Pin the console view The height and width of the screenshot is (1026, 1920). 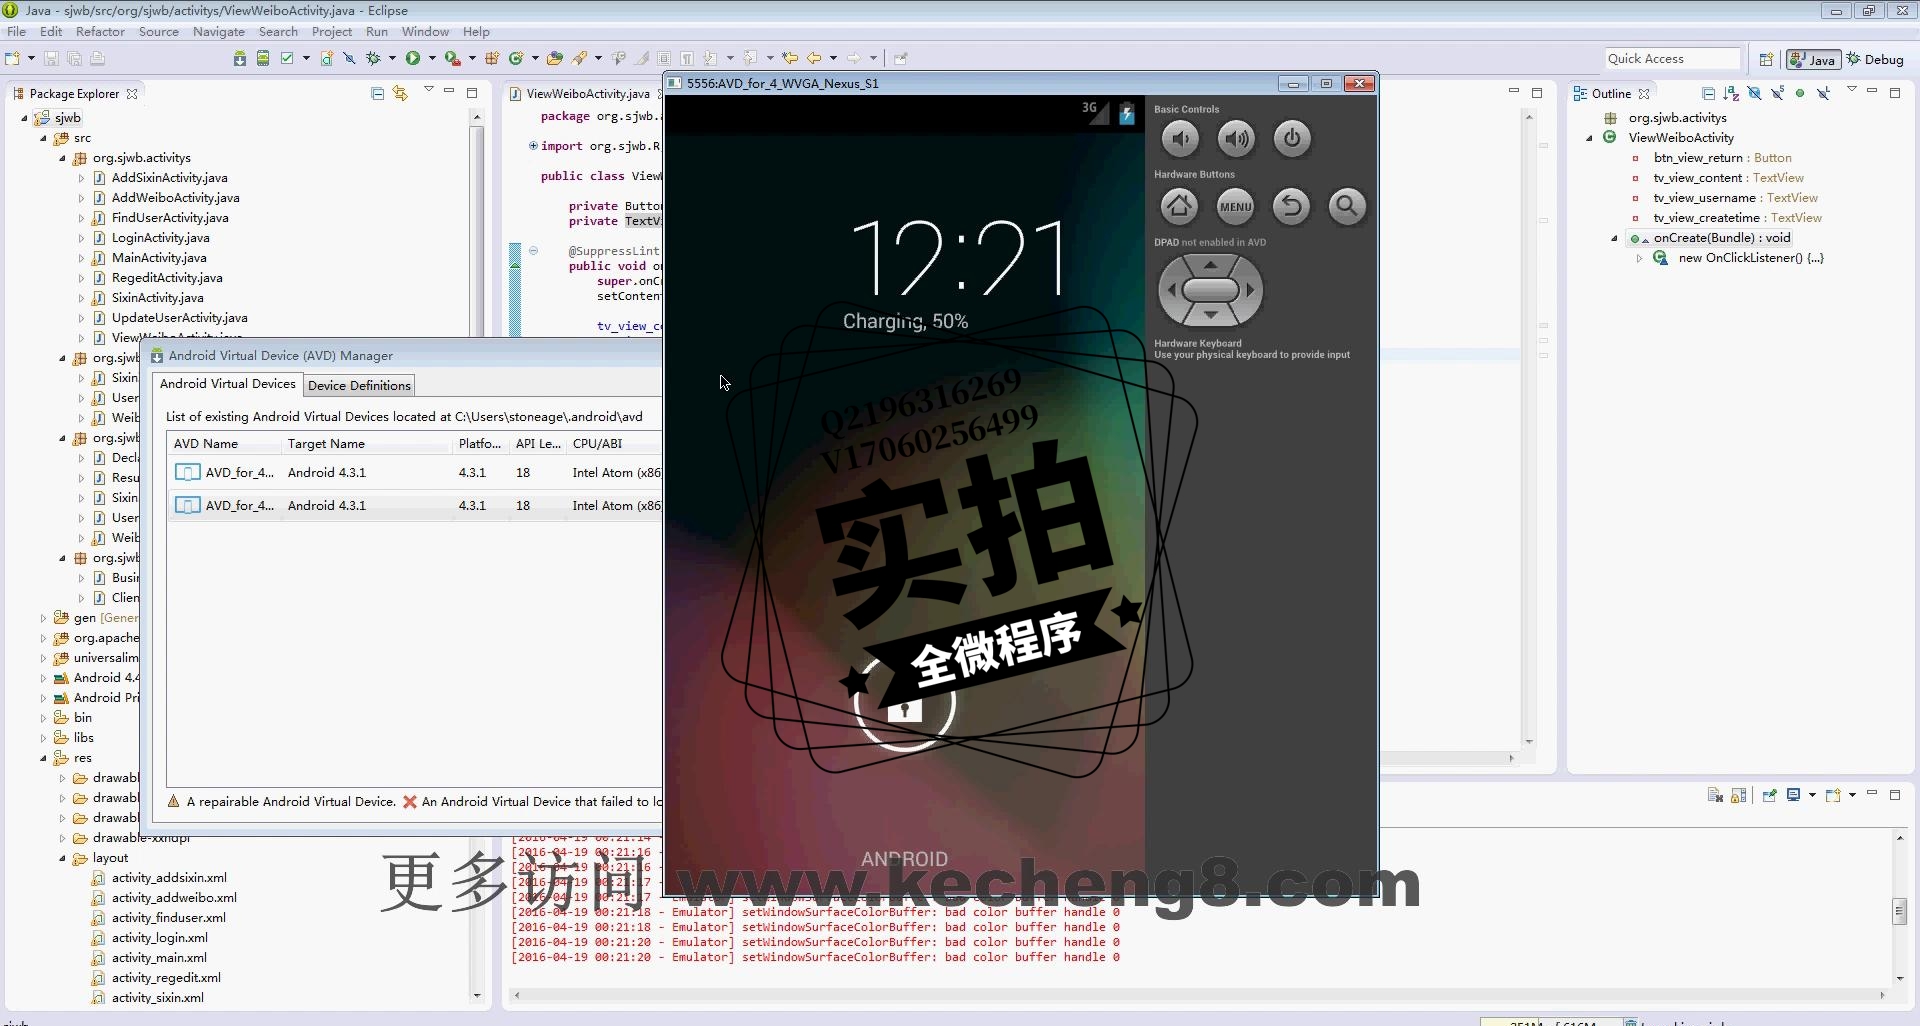point(1769,795)
